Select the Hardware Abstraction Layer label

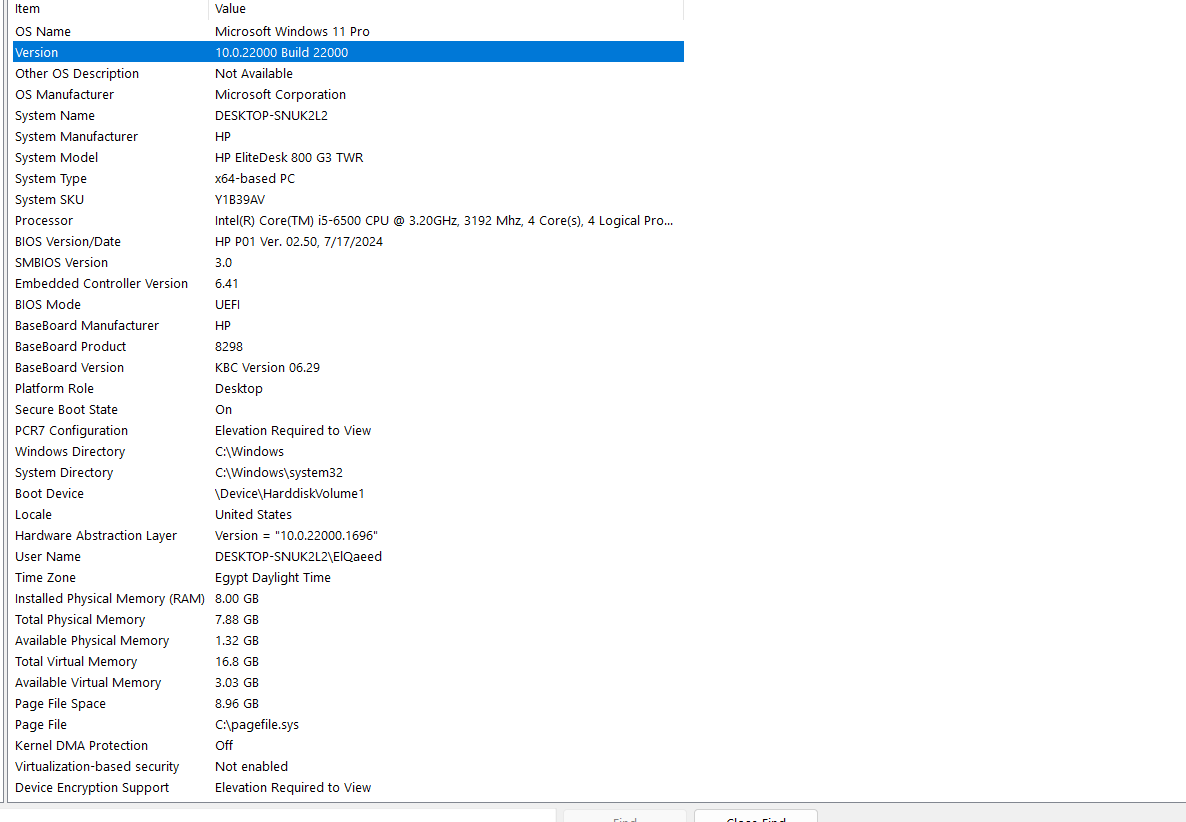(x=96, y=537)
